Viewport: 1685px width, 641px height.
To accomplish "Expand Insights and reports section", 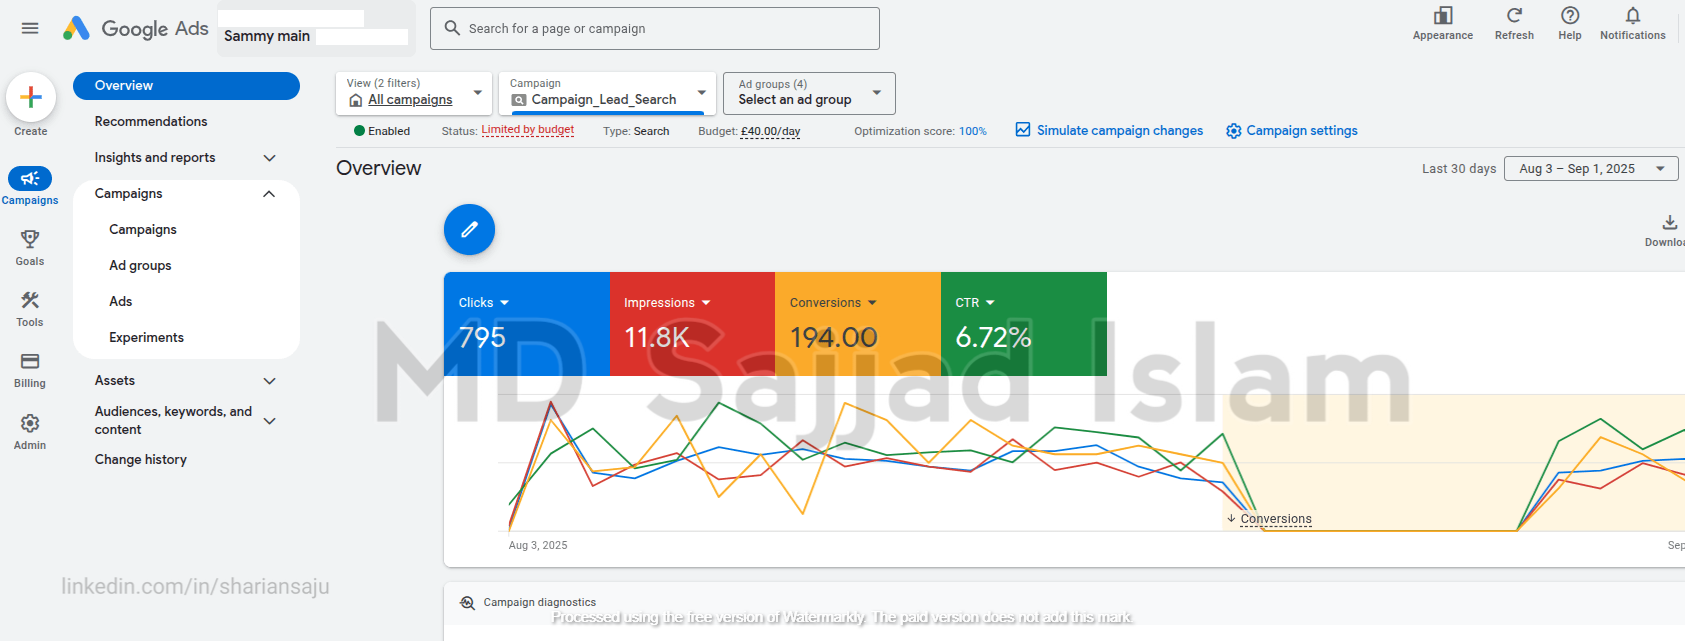I will [x=269, y=158].
